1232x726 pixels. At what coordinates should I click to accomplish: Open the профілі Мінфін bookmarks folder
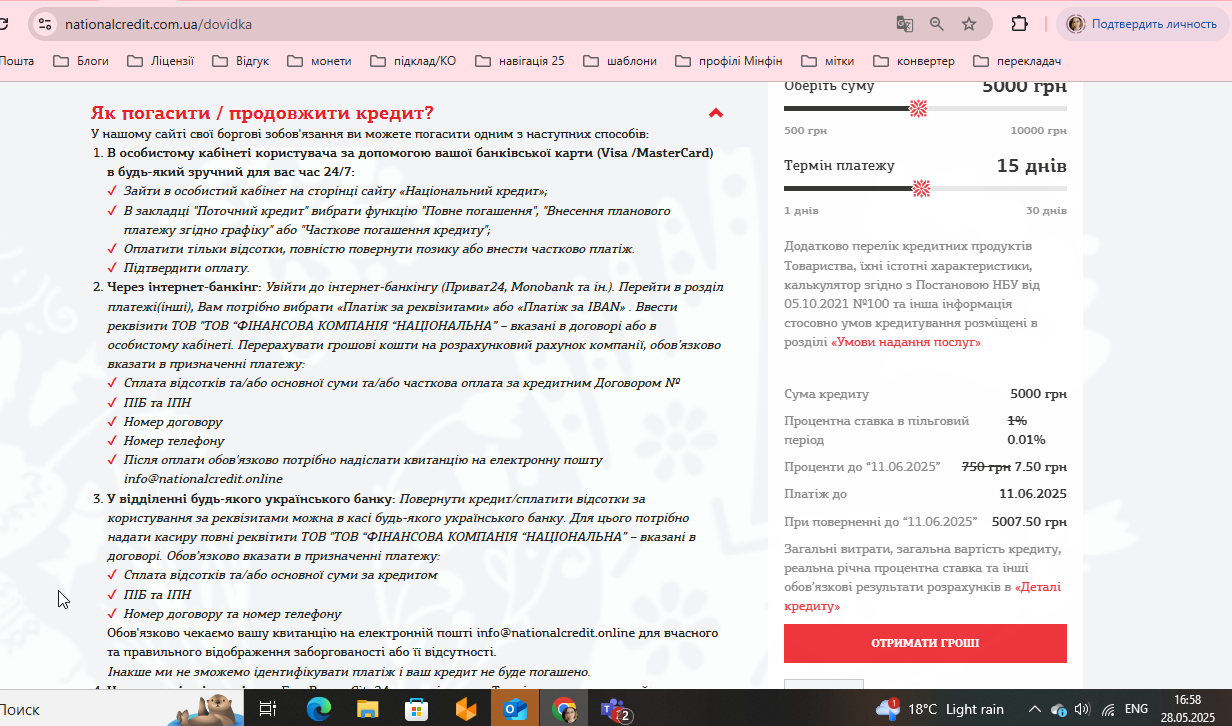[x=729, y=61]
